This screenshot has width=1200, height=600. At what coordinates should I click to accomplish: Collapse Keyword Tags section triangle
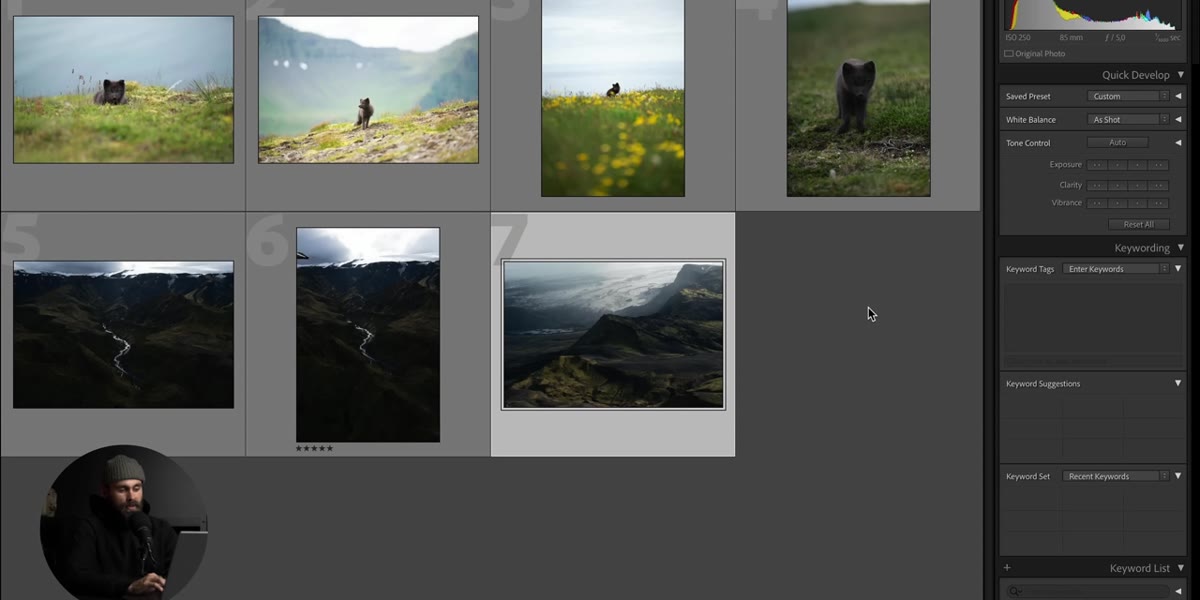(x=1178, y=269)
